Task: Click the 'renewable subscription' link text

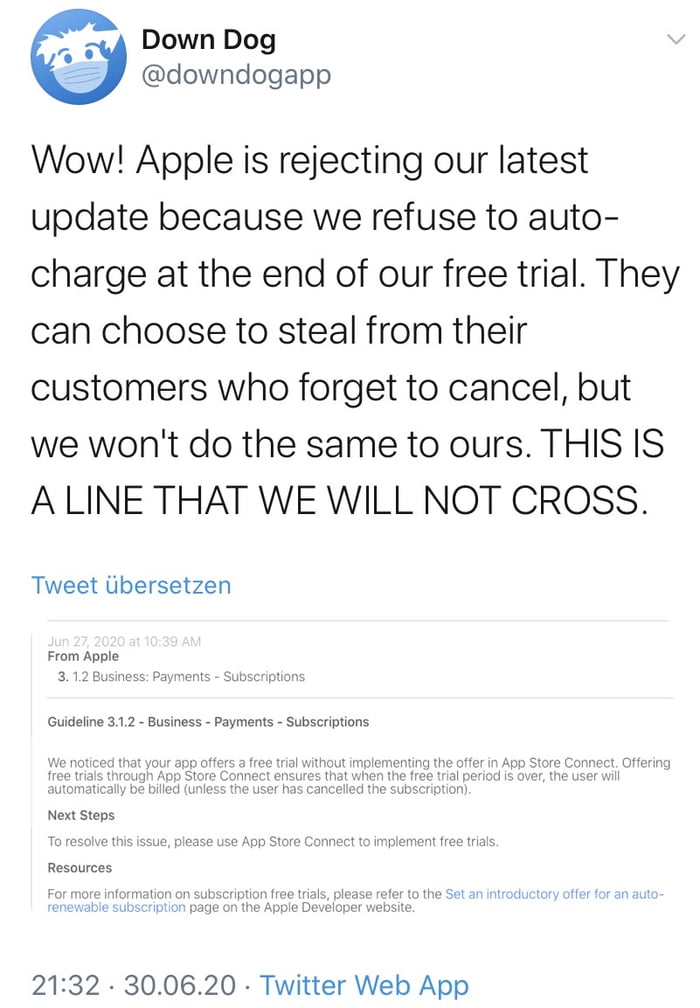Action: pos(117,907)
